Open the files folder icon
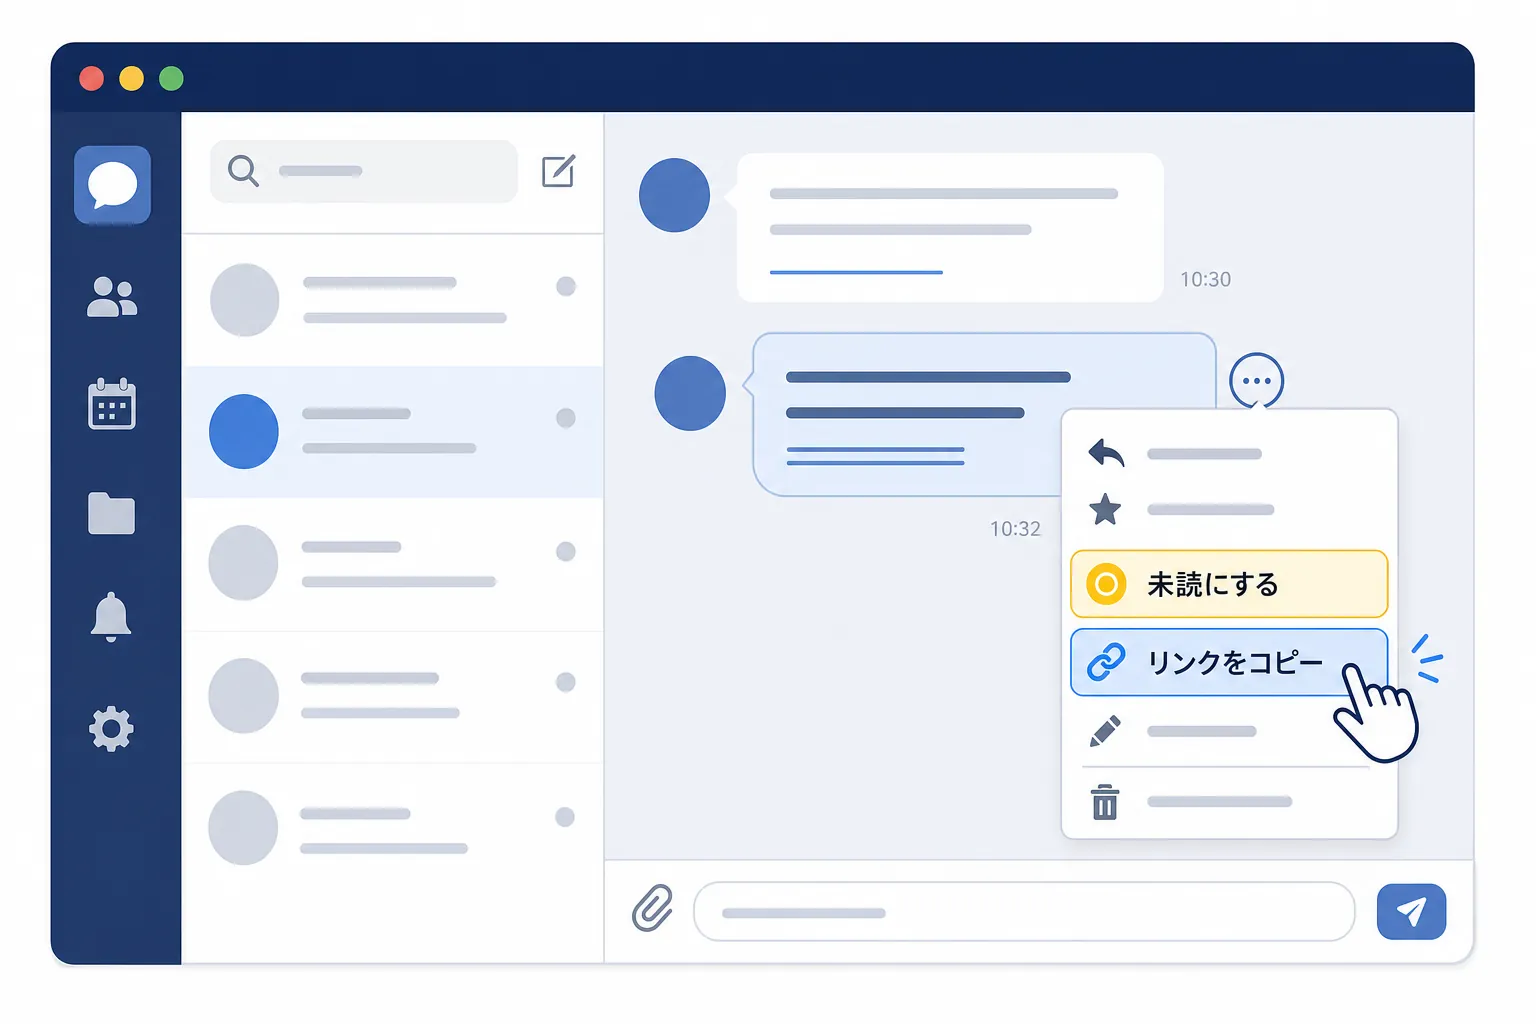The height and width of the screenshot is (1024, 1536). 112,514
